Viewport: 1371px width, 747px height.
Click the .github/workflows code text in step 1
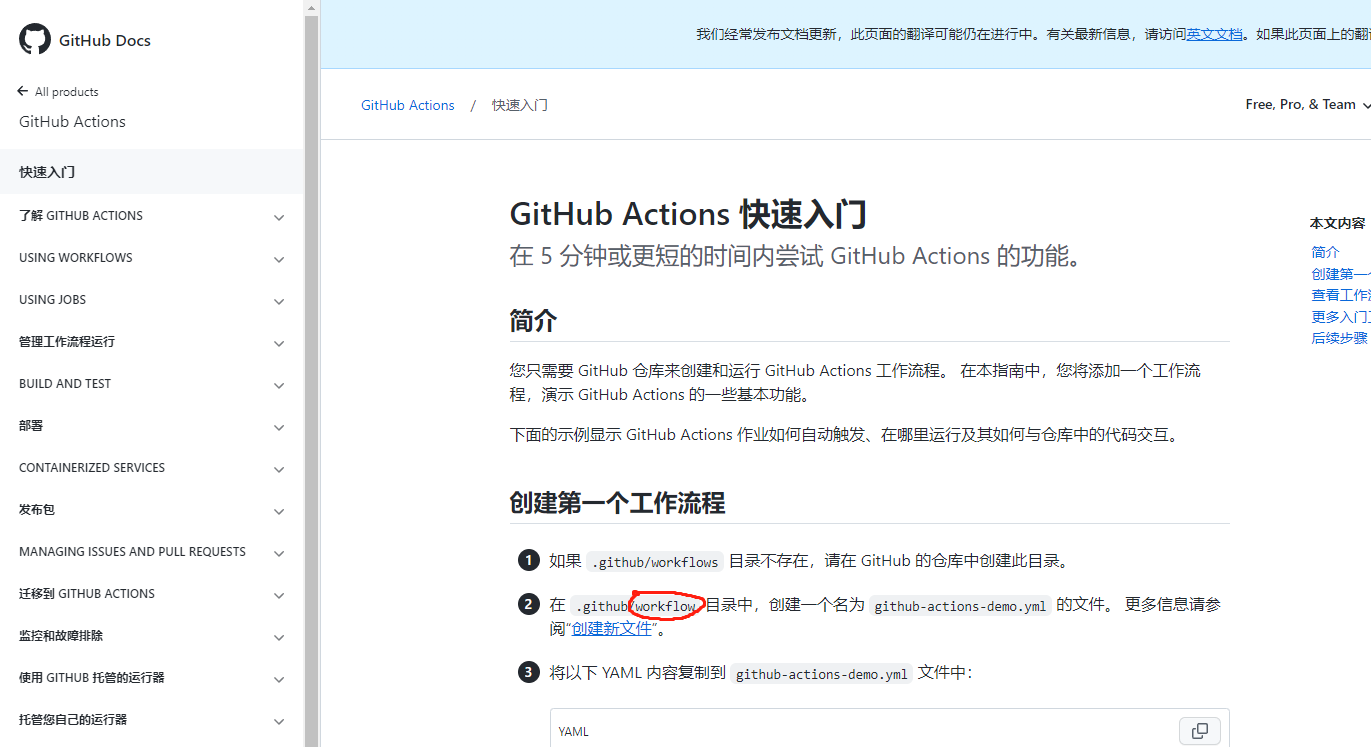click(x=655, y=562)
